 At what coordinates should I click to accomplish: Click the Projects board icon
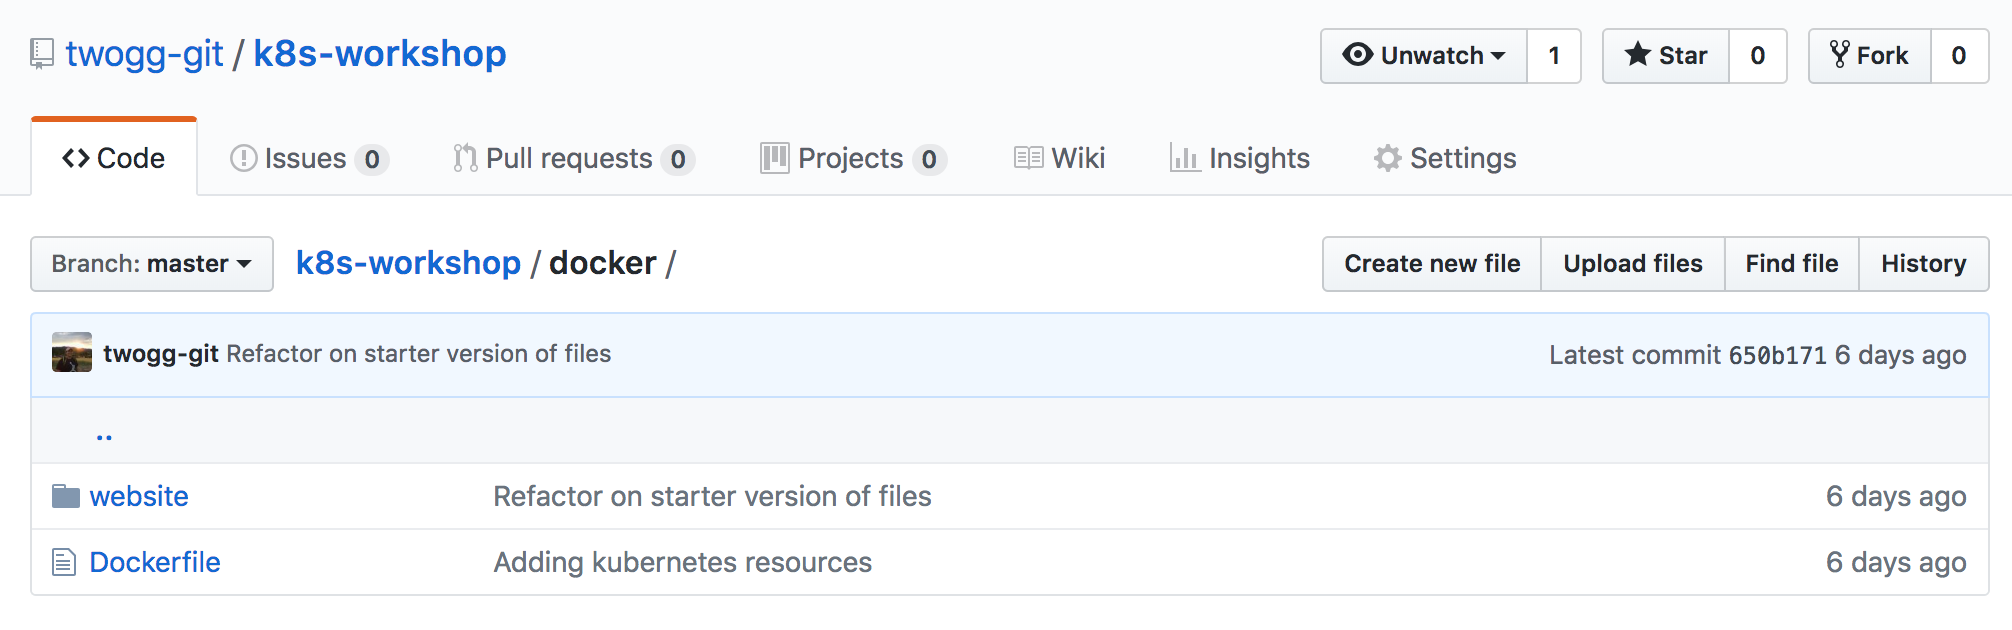(775, 158)
